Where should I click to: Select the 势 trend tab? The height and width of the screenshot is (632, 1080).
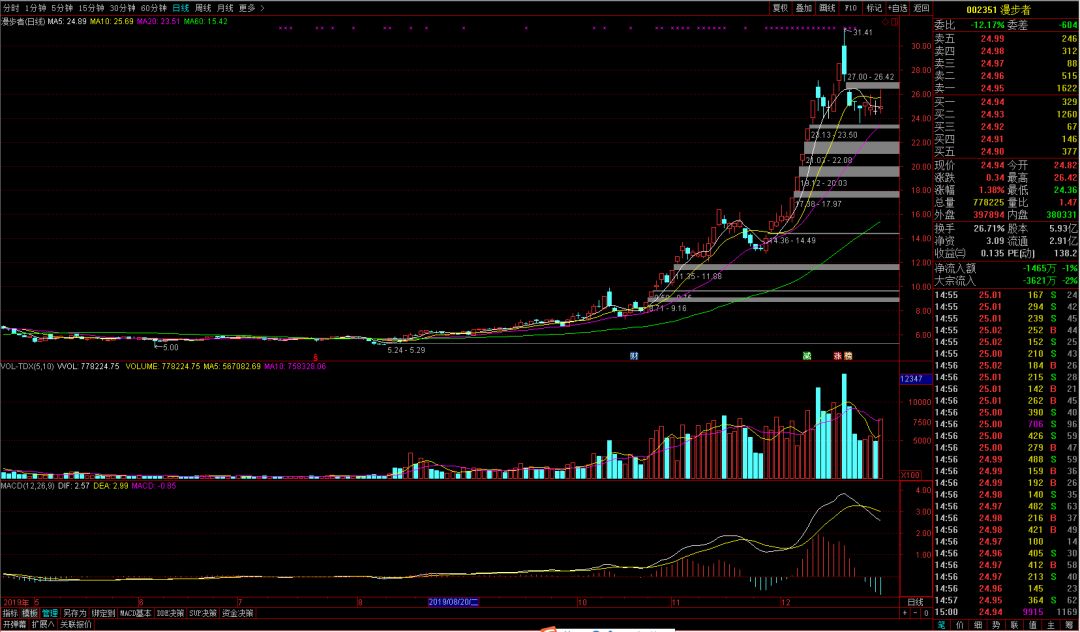(x=996, y=625)
